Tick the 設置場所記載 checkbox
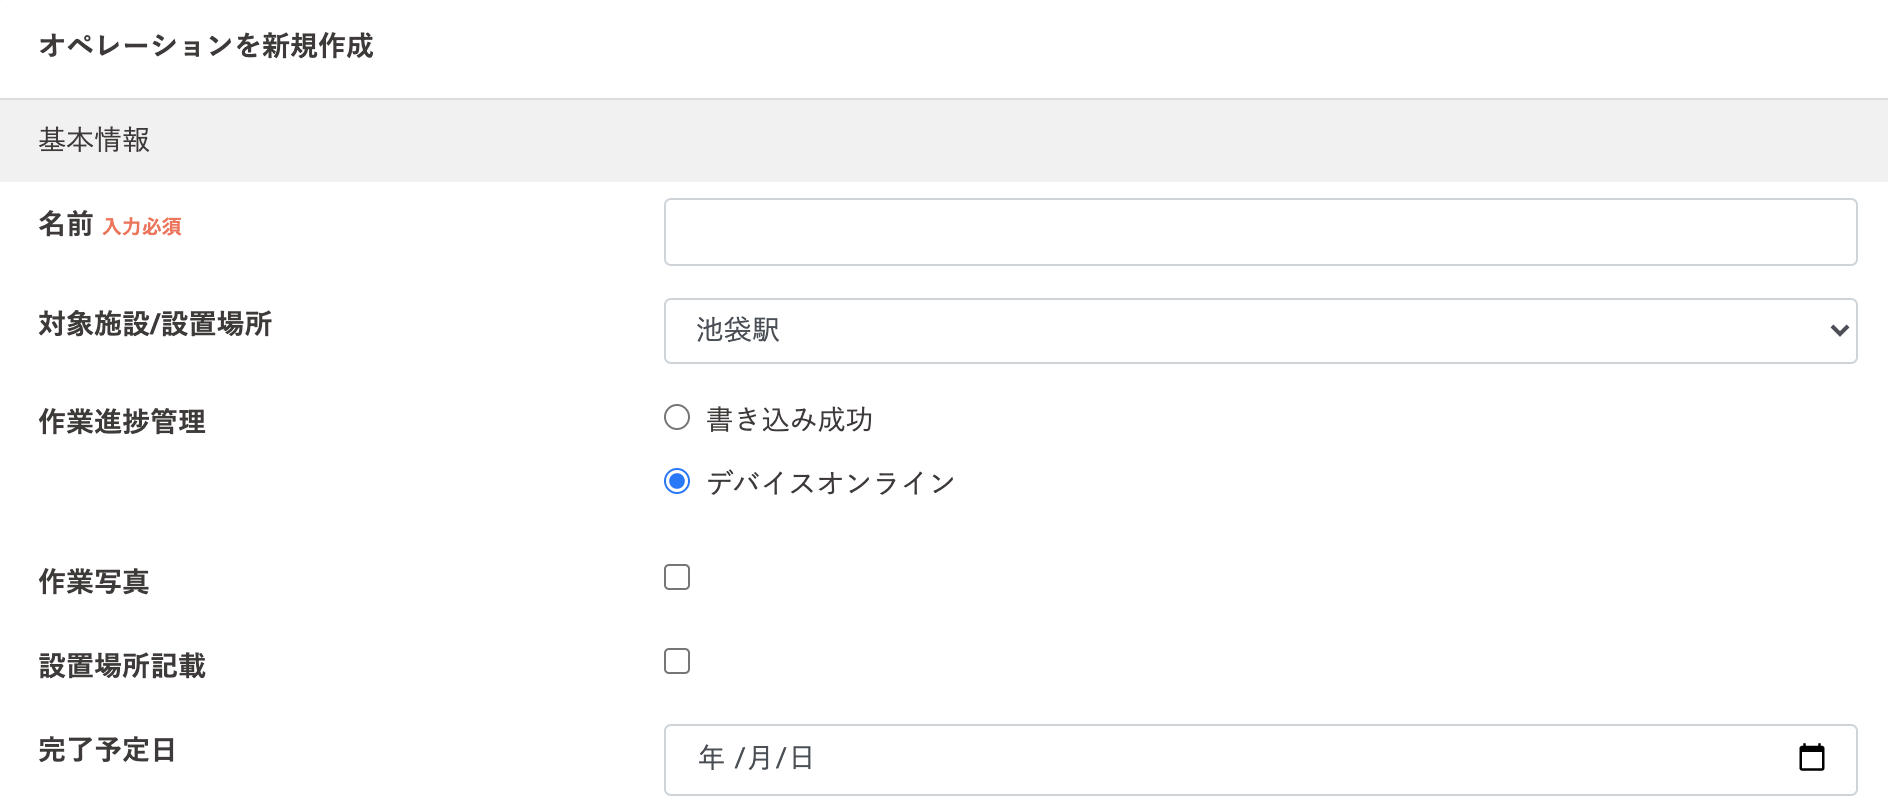 click(677, 661)
